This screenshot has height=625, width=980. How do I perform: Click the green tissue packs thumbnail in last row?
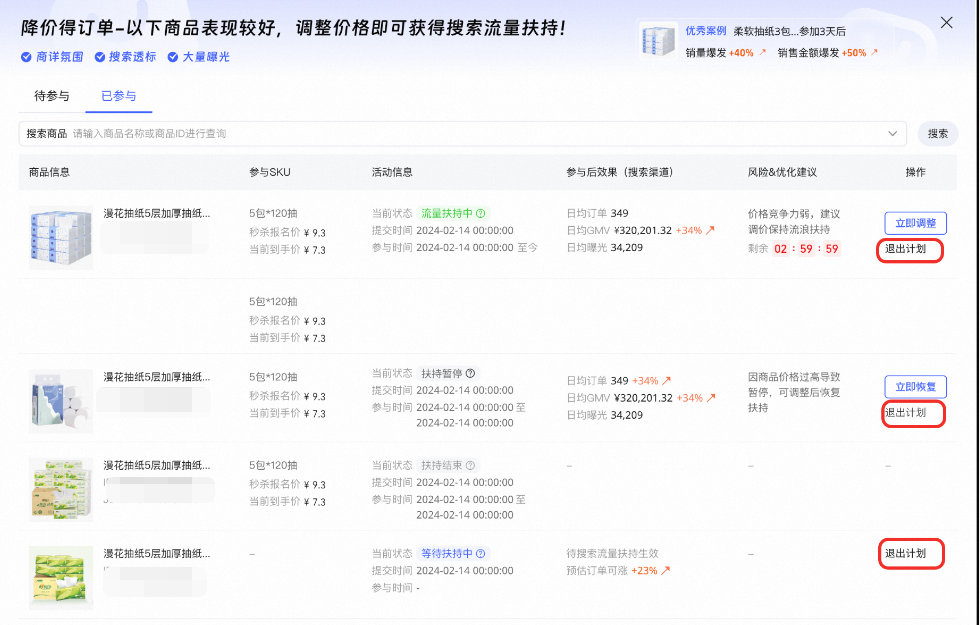point(61,578)
